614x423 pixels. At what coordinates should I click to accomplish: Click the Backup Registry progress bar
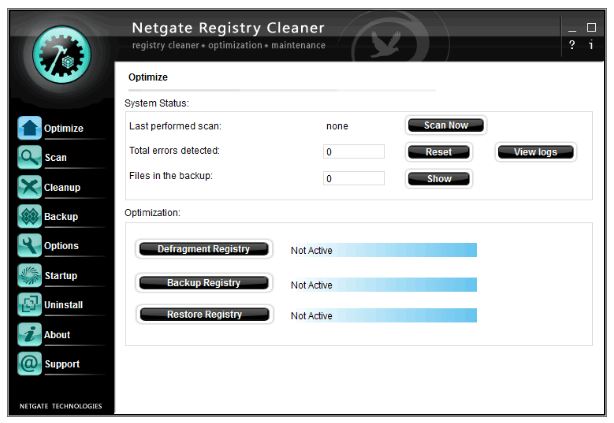click(x=383, y=285)
